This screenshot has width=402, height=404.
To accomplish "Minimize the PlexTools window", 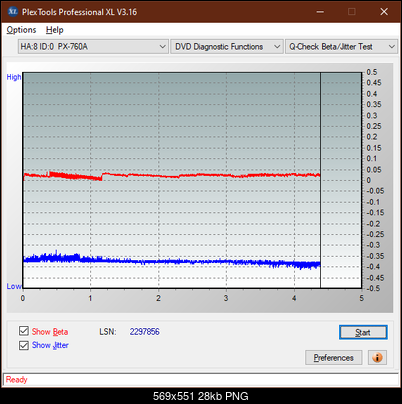I will tap(320, 12).
